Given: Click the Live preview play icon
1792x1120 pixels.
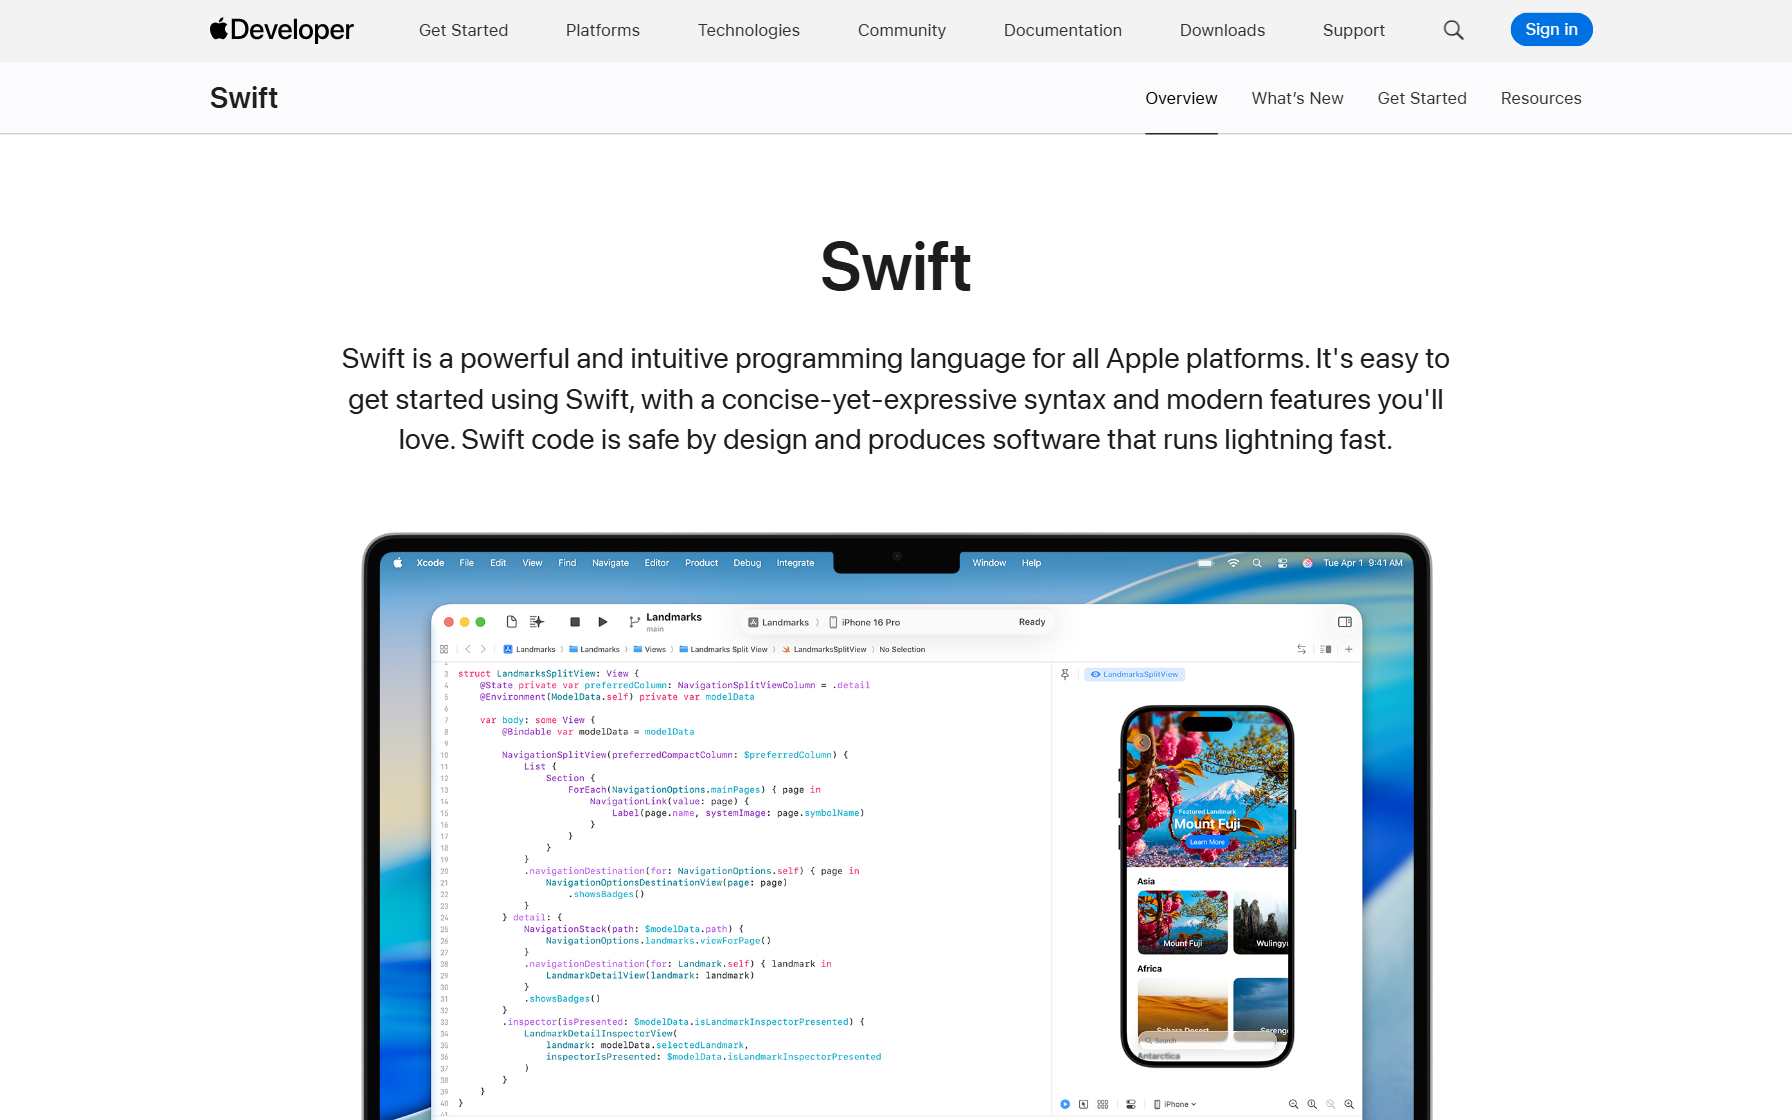Looking at the screenshot, I should [1065, 1104].
